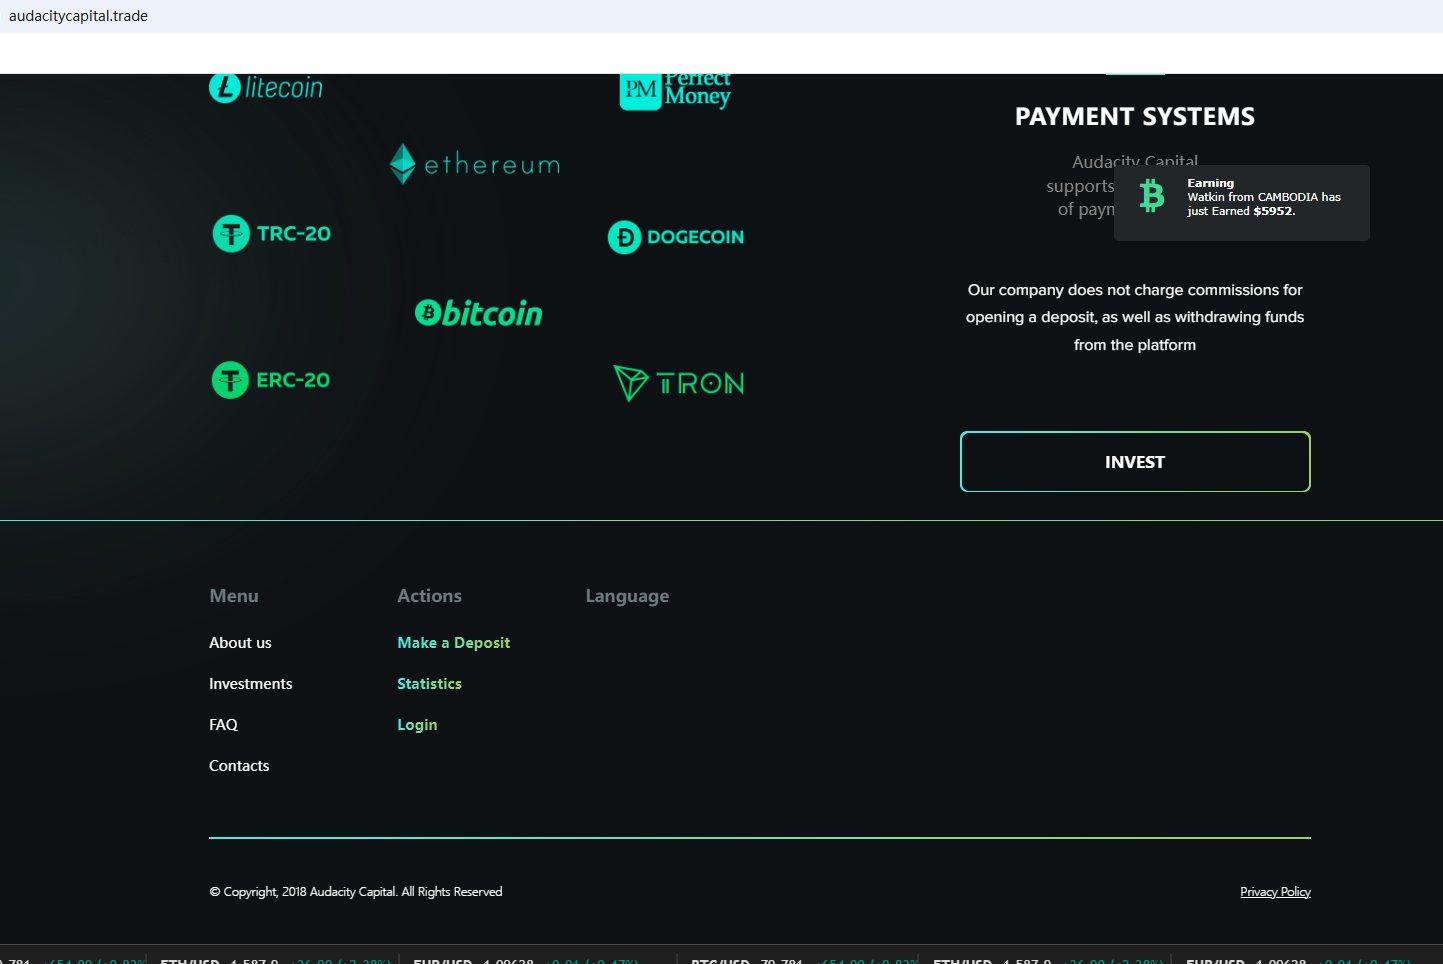Click the Menu footer column heading

click(x=234, y=596)
